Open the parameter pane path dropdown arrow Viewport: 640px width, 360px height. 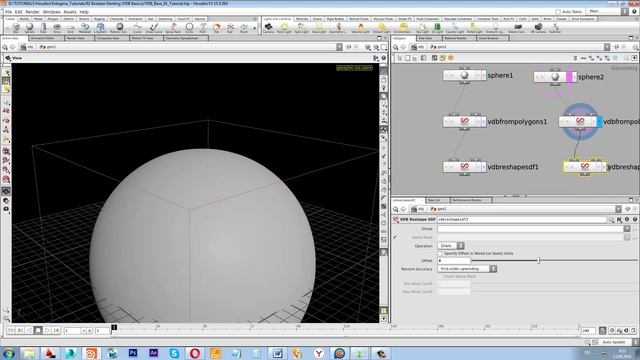tap(618, 209)
